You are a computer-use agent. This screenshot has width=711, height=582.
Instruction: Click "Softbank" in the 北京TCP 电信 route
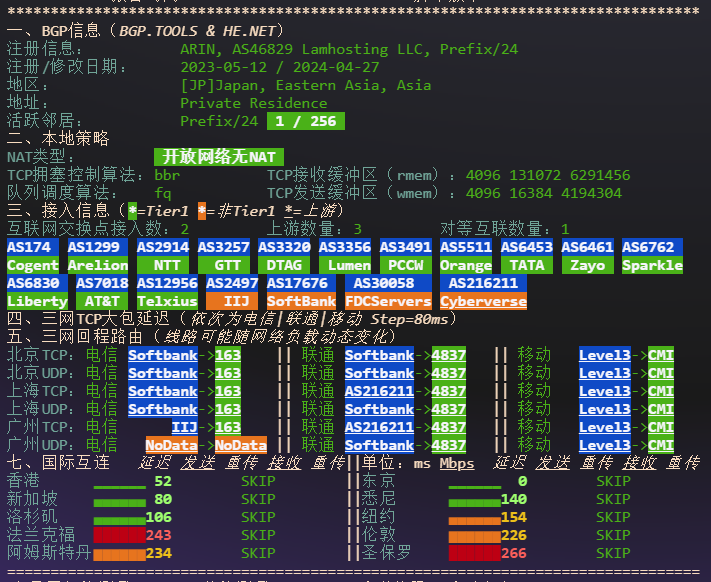(163, 355)
